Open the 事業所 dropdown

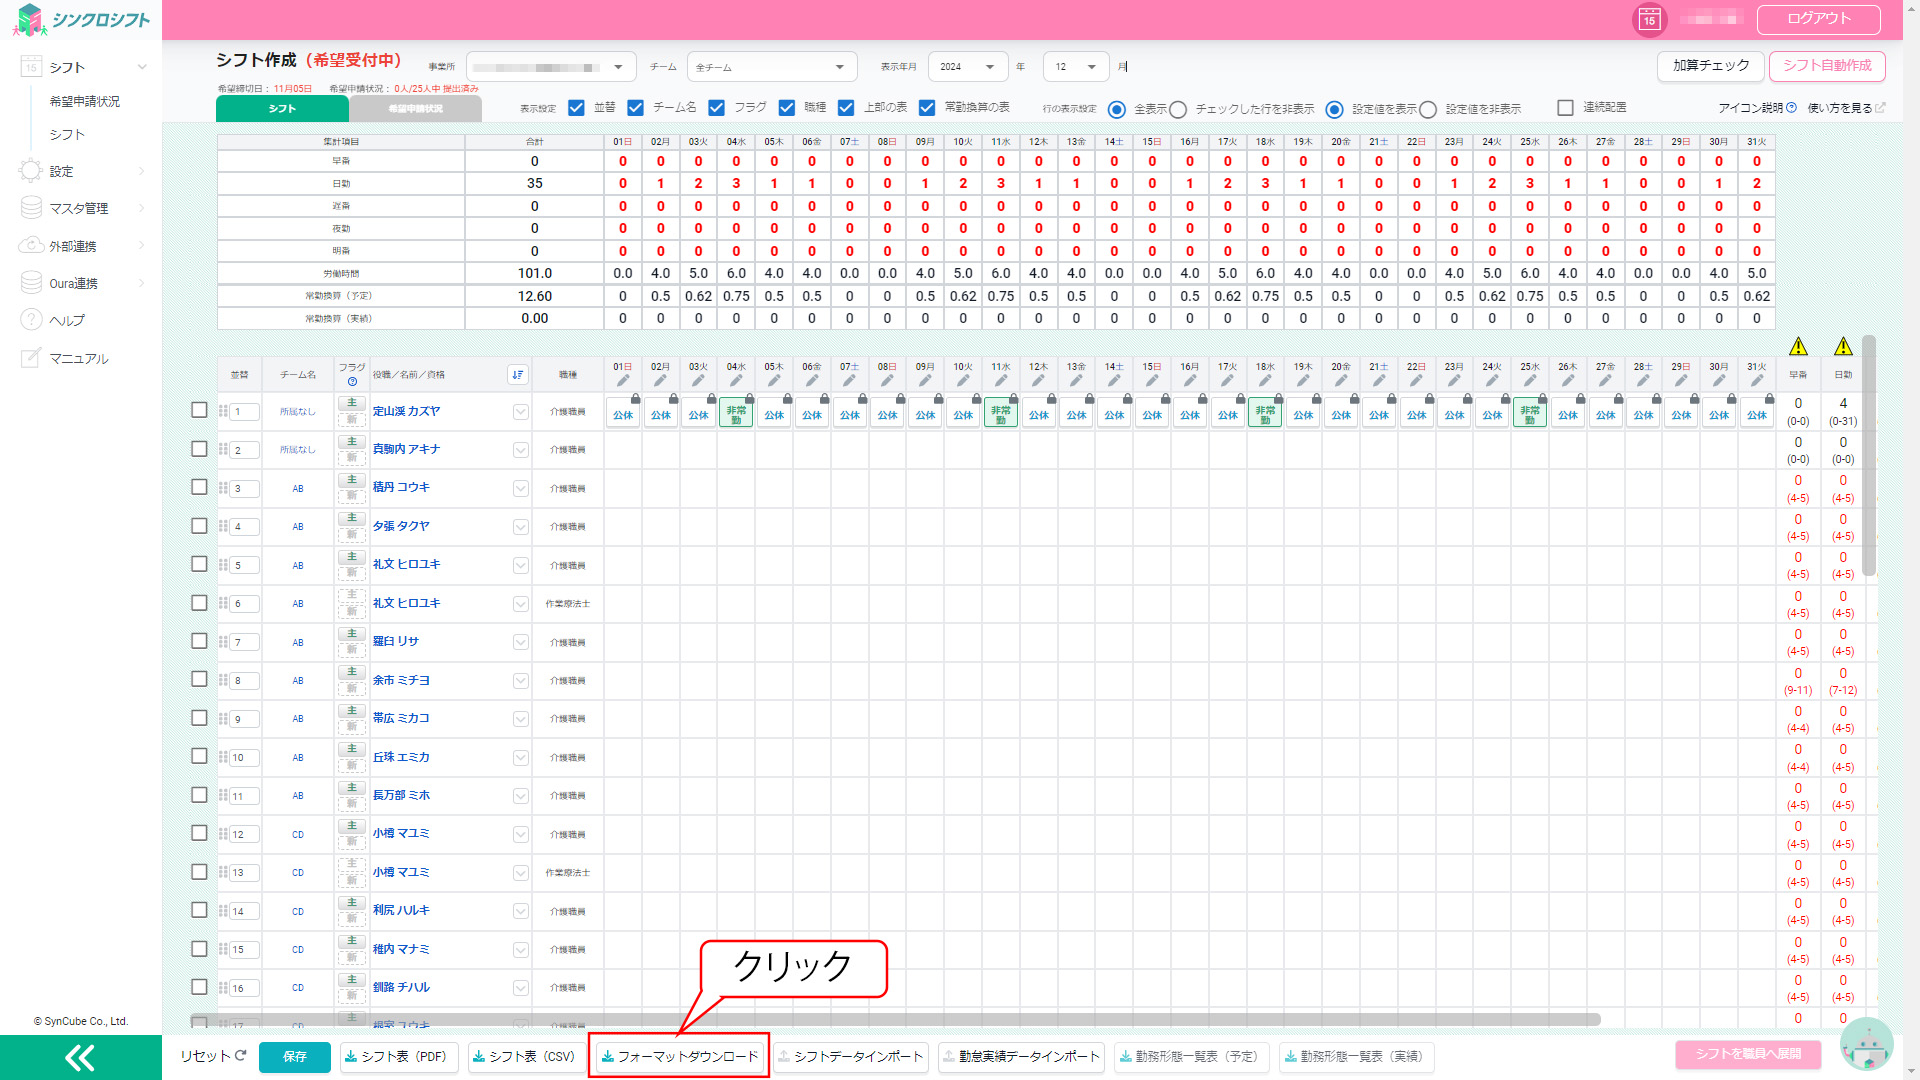tap(551, 67)
